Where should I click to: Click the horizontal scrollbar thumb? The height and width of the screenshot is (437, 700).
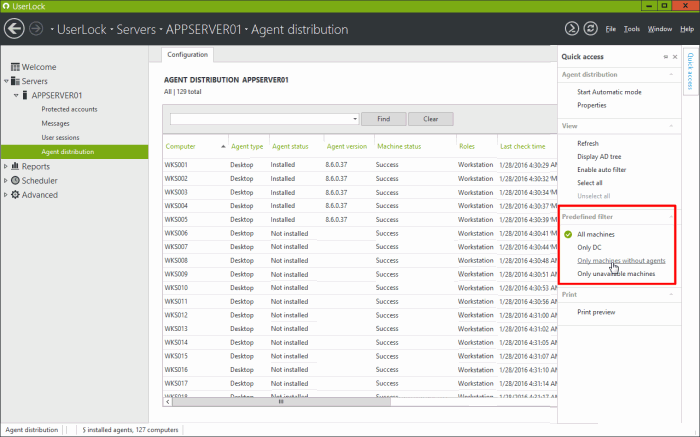coord(281,402)
